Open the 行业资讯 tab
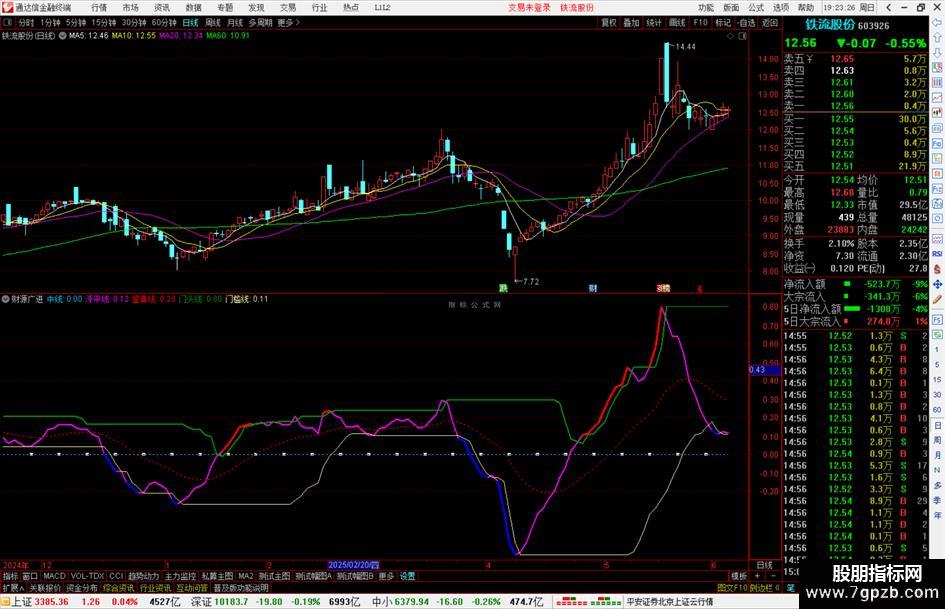 pos(155,588)
